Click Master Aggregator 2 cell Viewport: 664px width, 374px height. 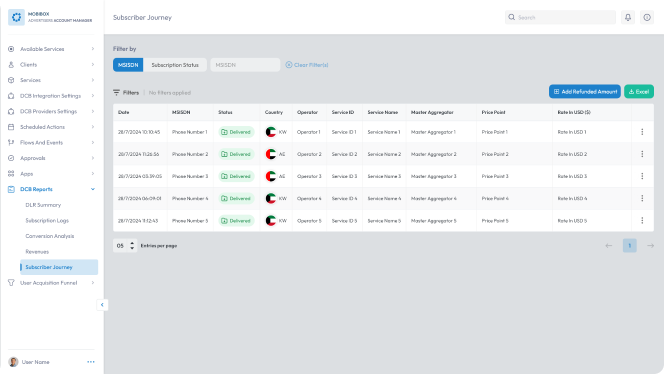pyautogui.click(x=434, y=154)
